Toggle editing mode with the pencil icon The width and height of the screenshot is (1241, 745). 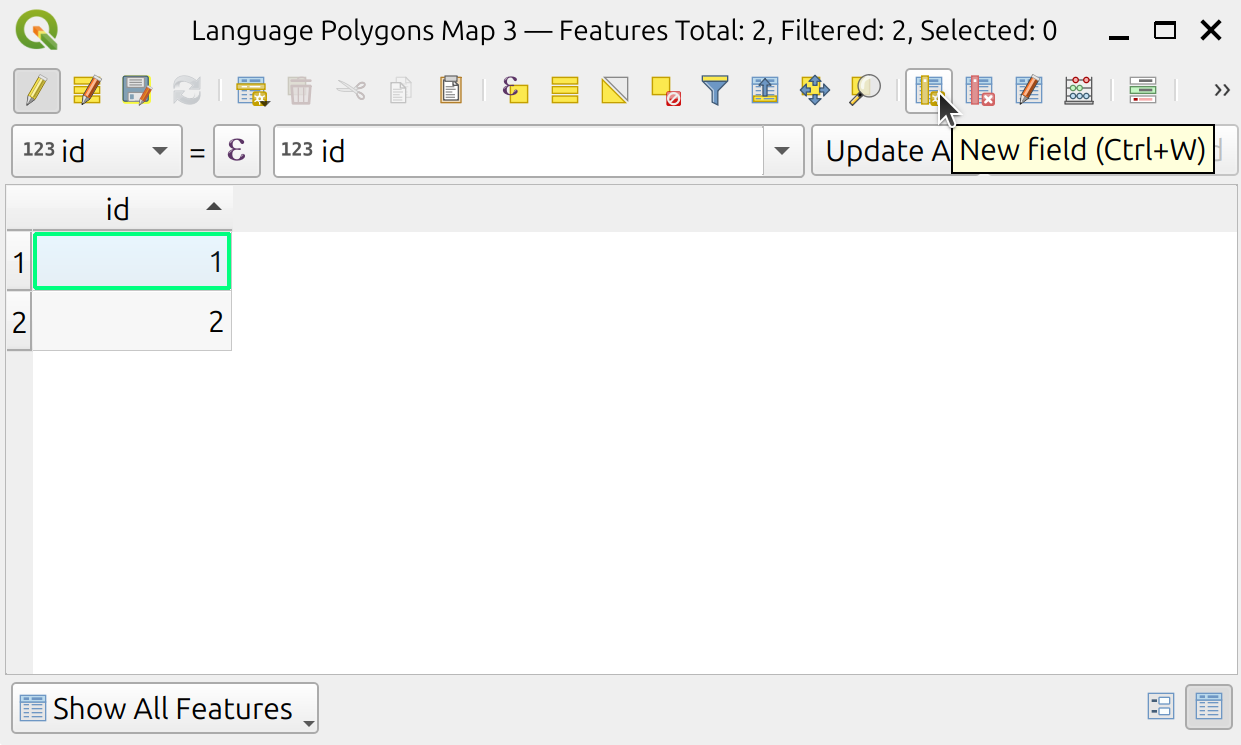(x=37, y=91)
